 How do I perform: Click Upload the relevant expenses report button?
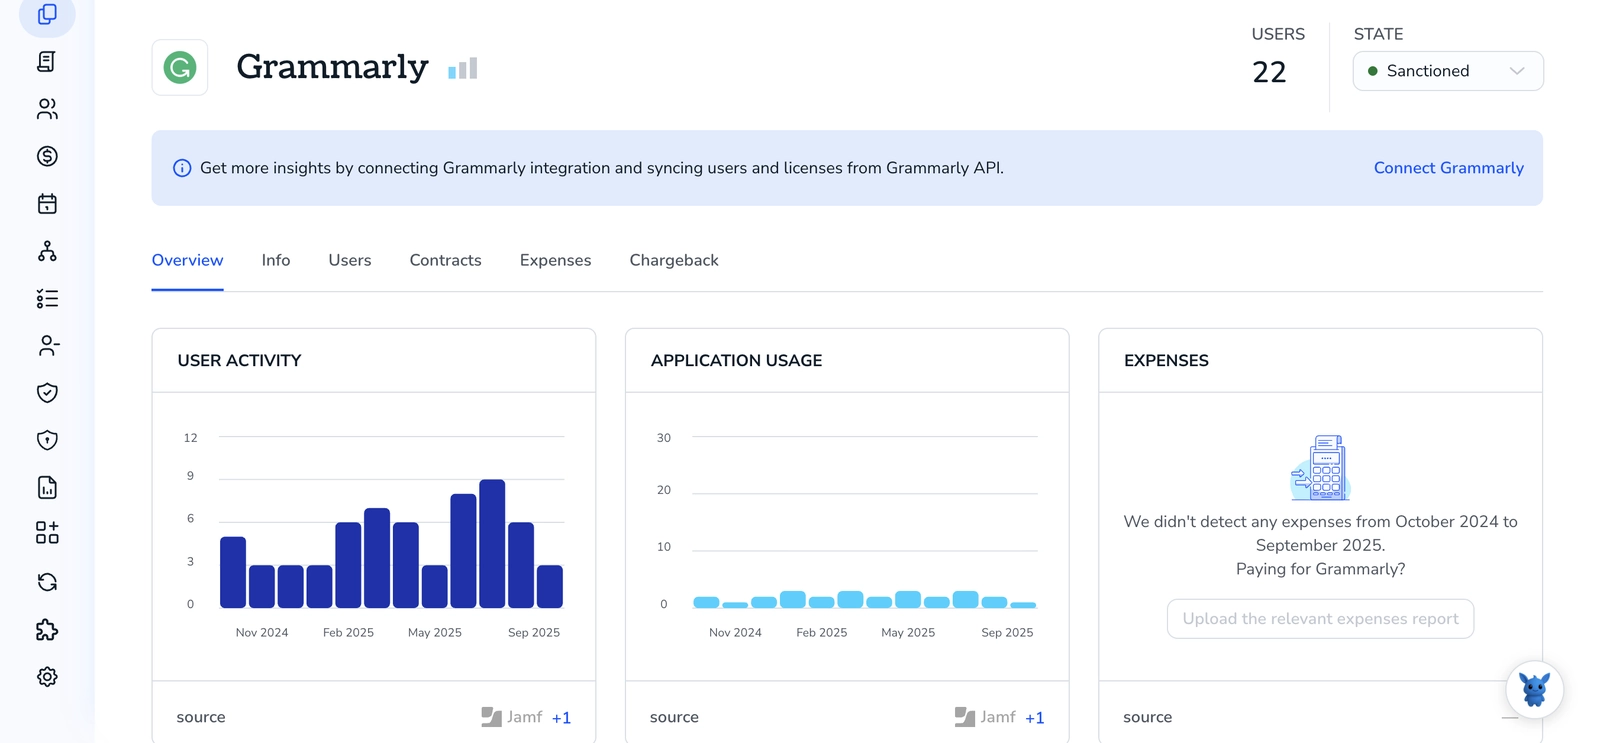[x=1319, y=619]
